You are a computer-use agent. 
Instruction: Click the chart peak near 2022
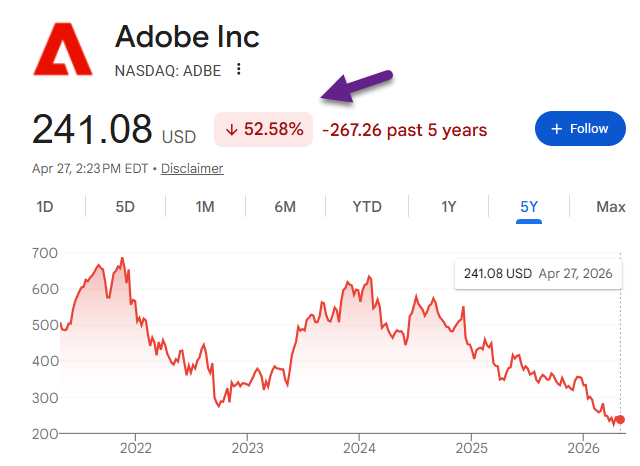[122, 259]
